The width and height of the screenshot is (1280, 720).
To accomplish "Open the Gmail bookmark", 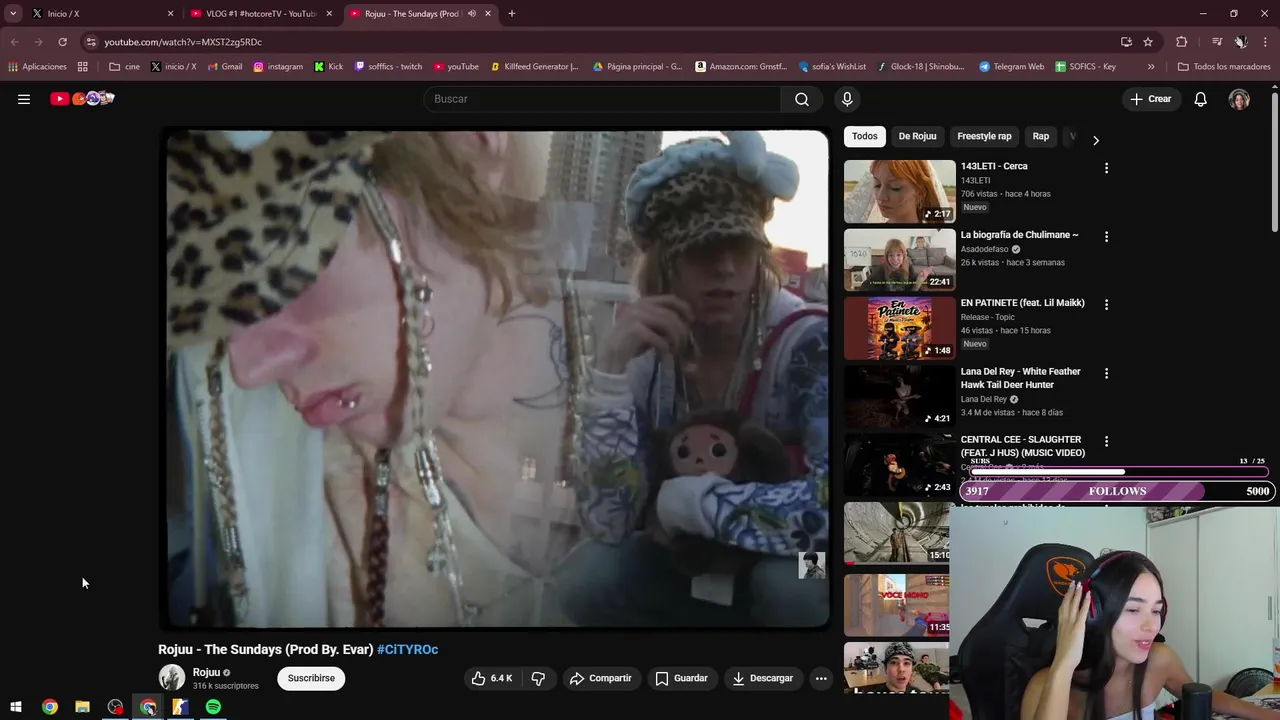I will (225, 67).
